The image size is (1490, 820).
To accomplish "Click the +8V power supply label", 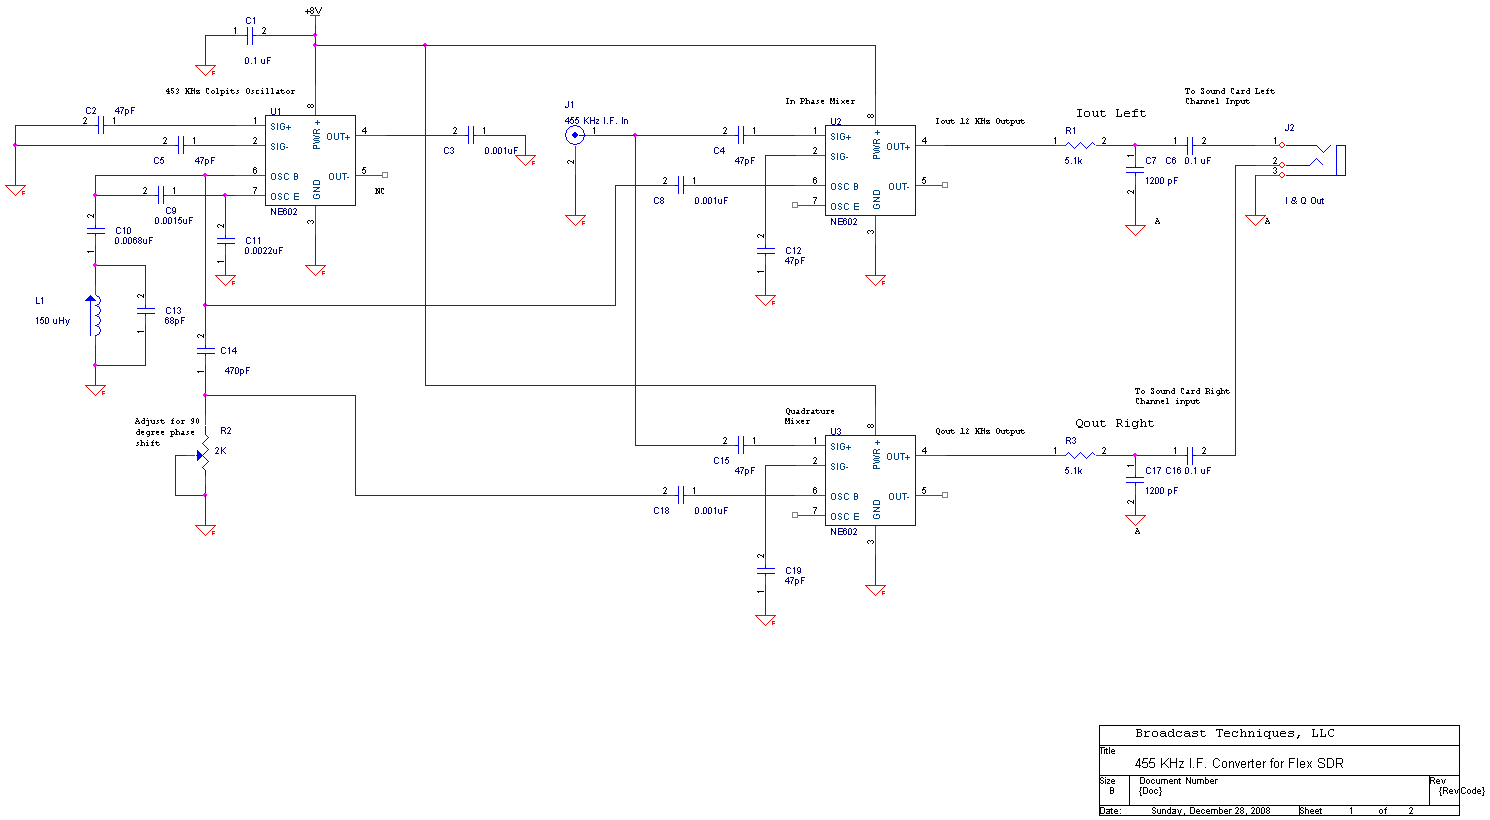I will (x=314, y=11).
